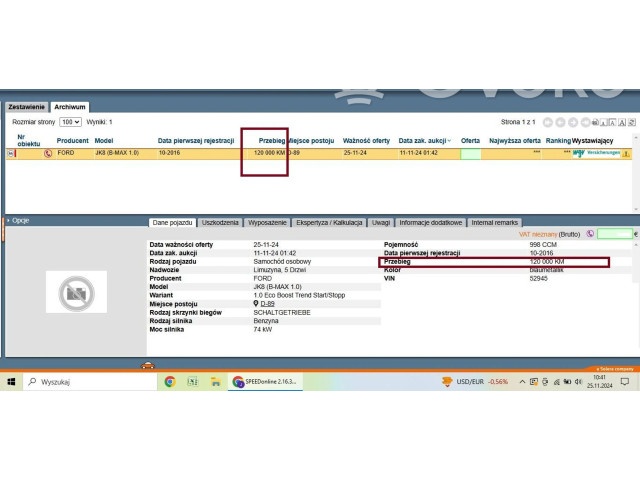Open the page size dropdown

click(70, 122)
